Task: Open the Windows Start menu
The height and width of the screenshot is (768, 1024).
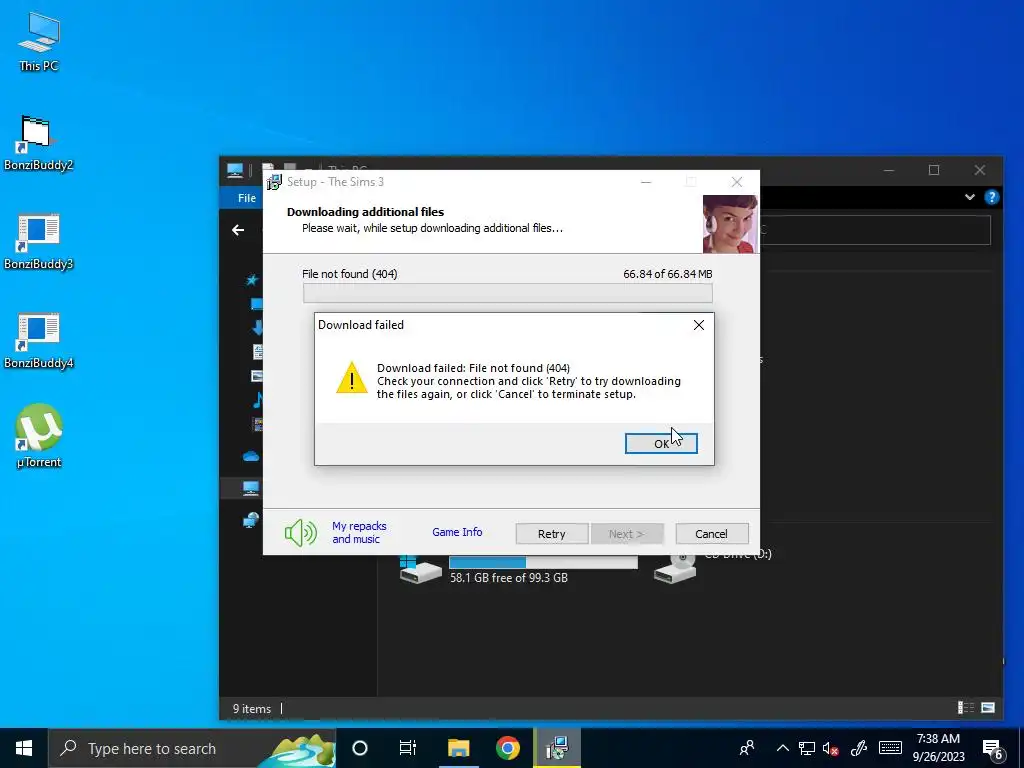Action: 24,748
